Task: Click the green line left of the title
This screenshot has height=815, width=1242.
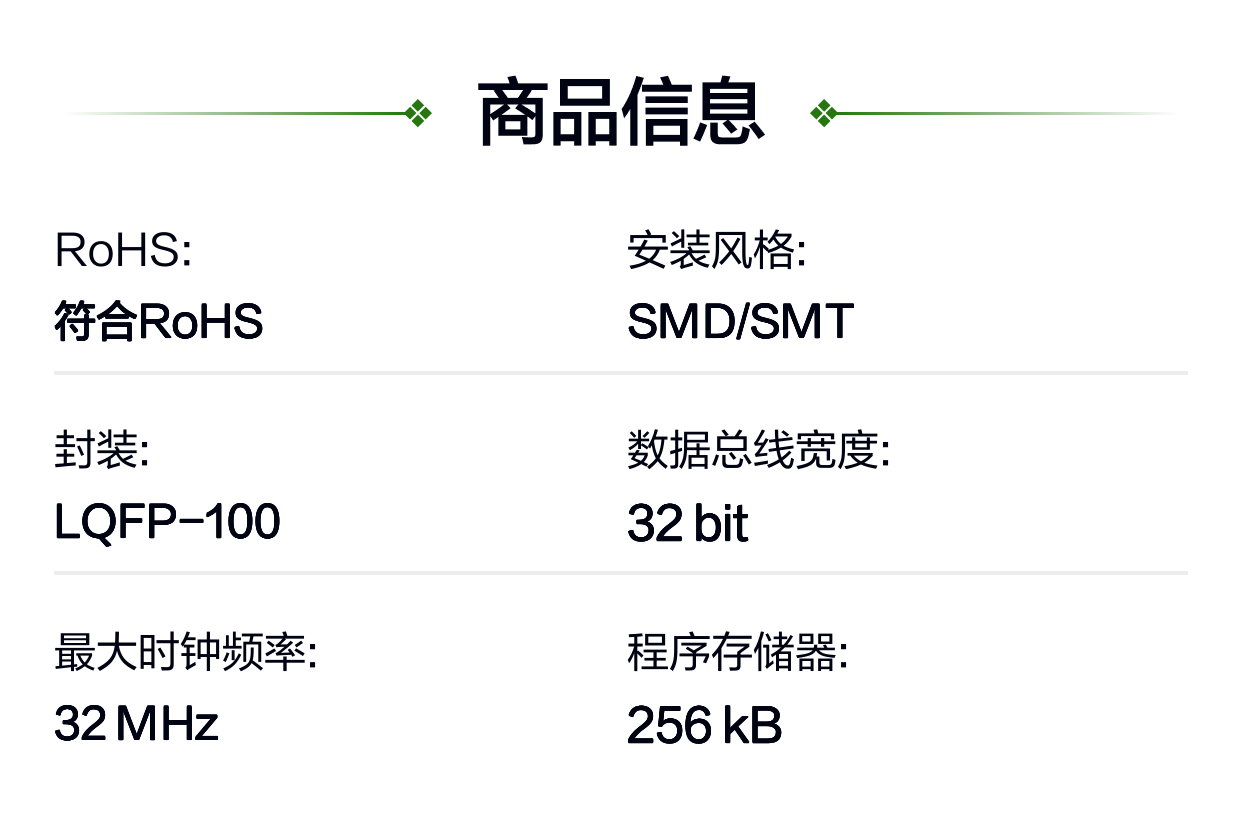Action: point(236,114)
